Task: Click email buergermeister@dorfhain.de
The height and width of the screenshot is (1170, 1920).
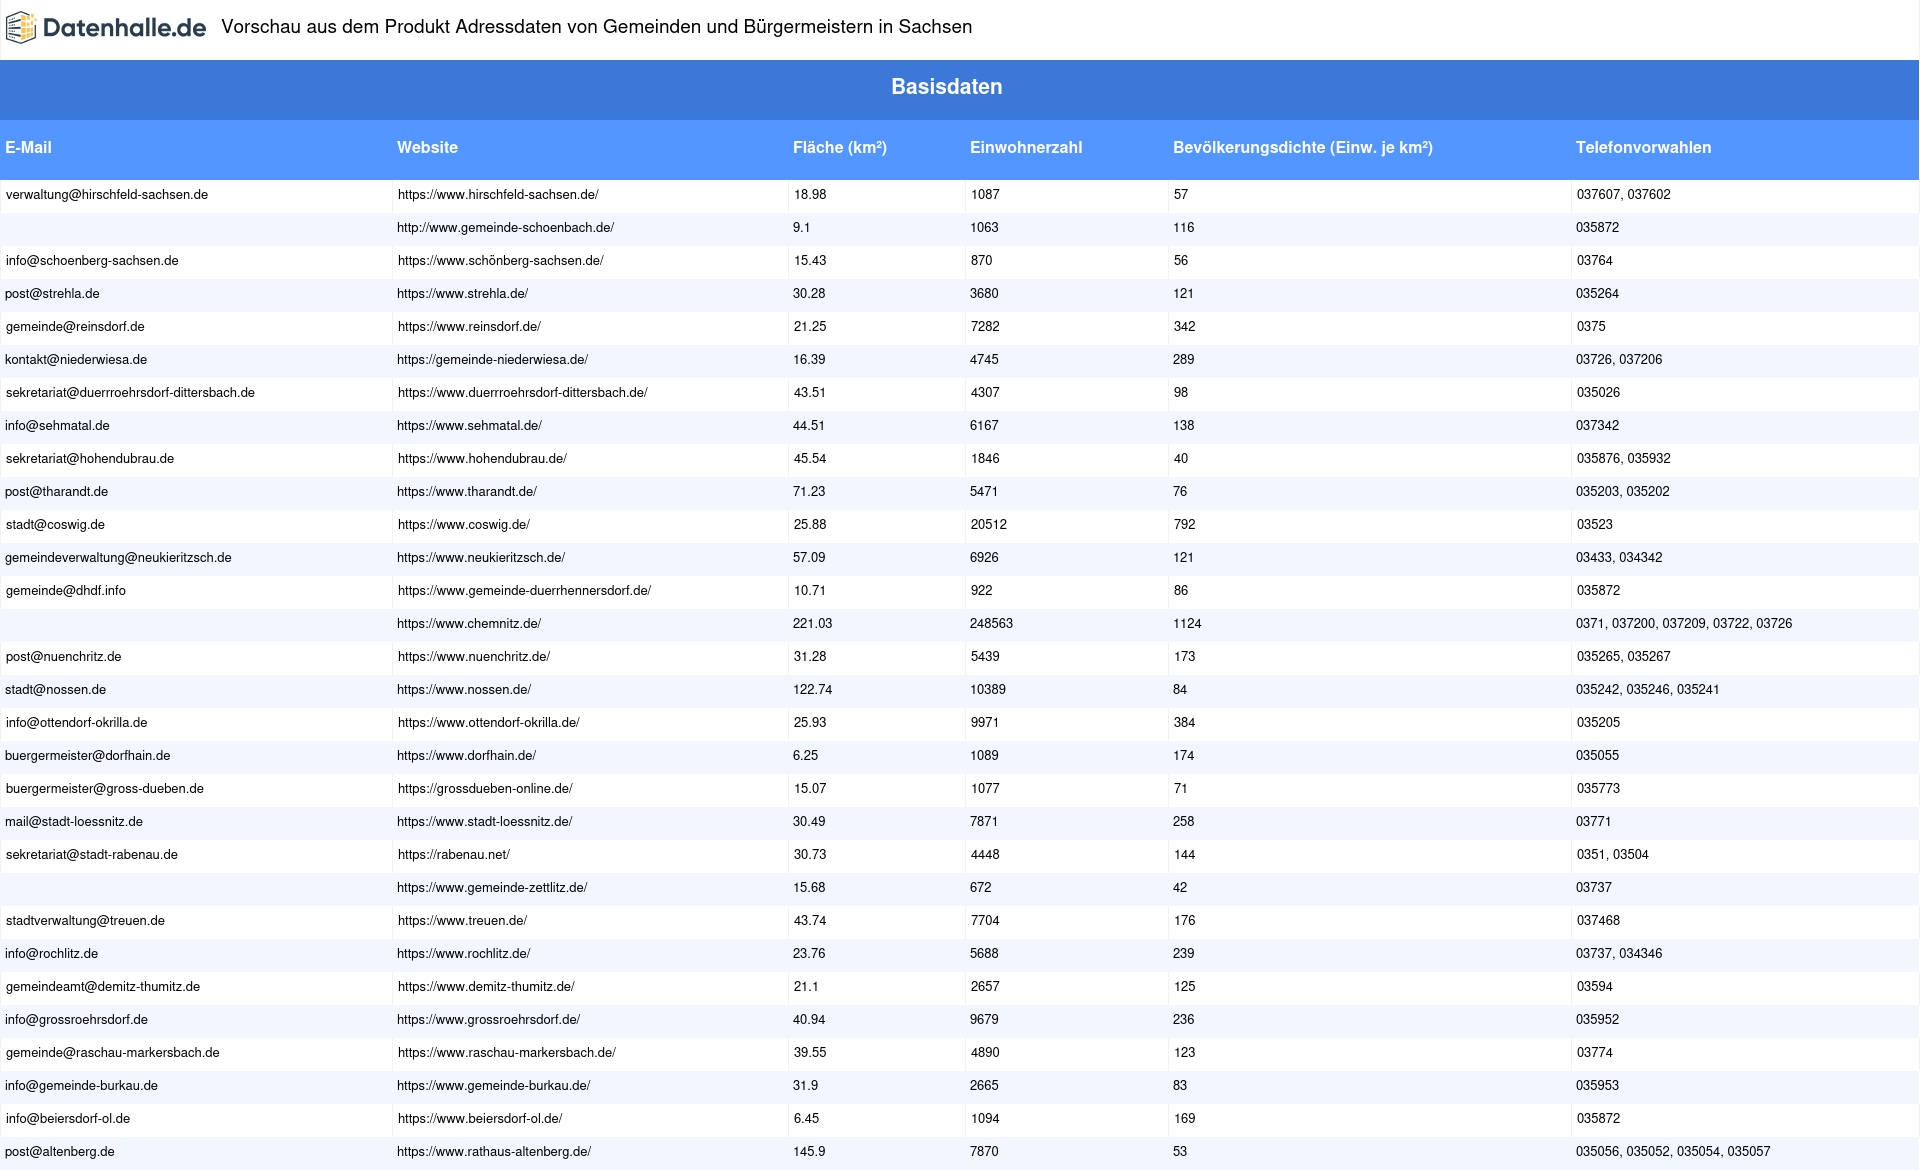Action: [87, 756]
